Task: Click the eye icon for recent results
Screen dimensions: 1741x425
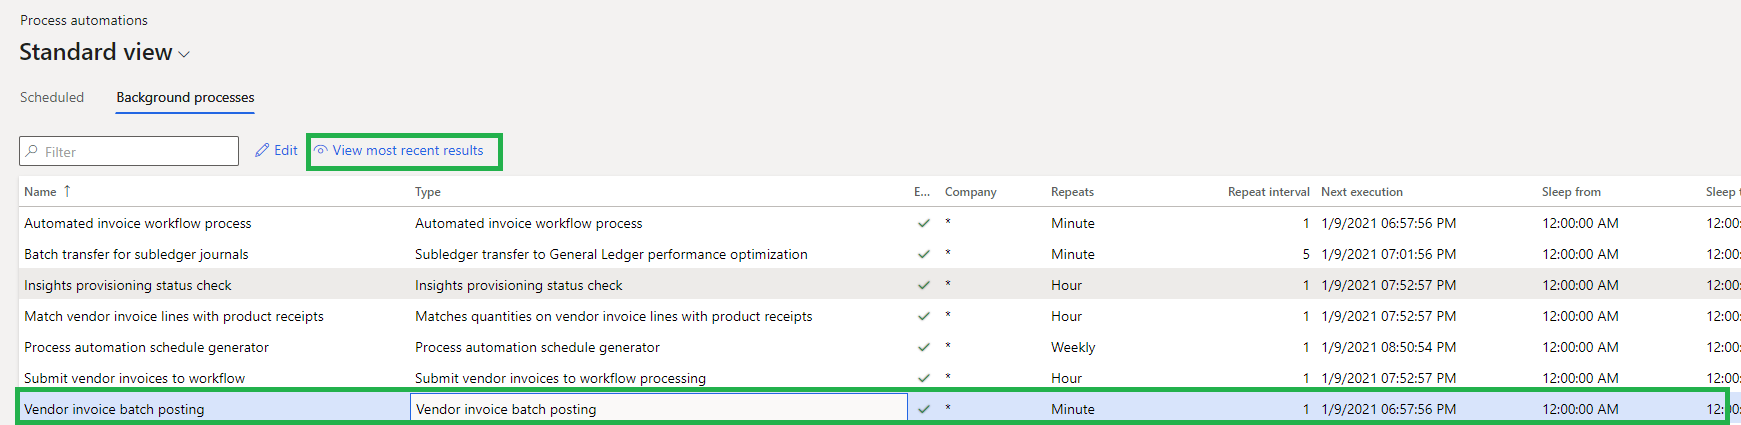Action: click(321, 150)
